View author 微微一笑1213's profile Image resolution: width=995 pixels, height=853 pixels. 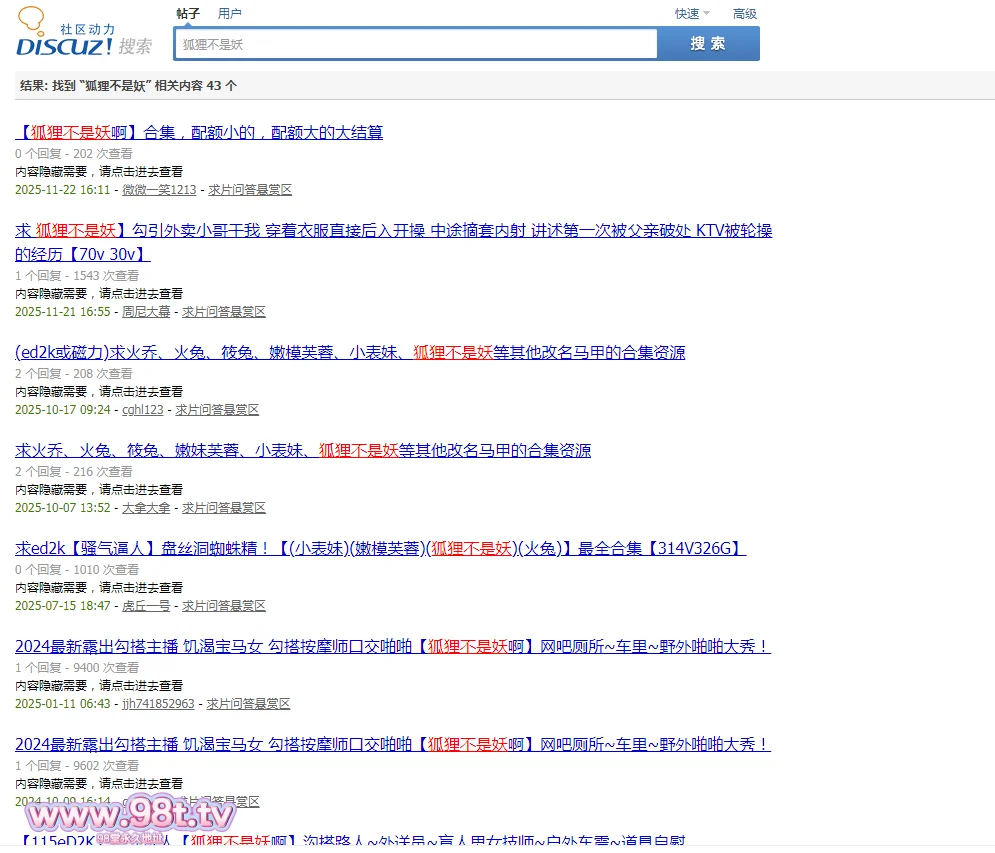tap(159, 190)
